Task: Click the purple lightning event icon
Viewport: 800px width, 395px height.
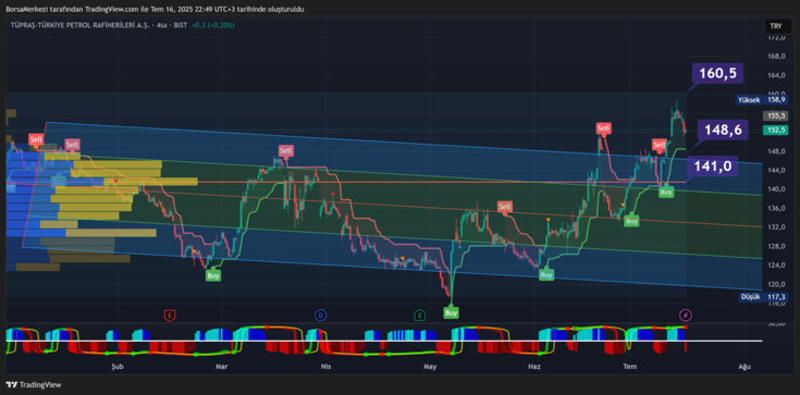Action: (686, 315)
